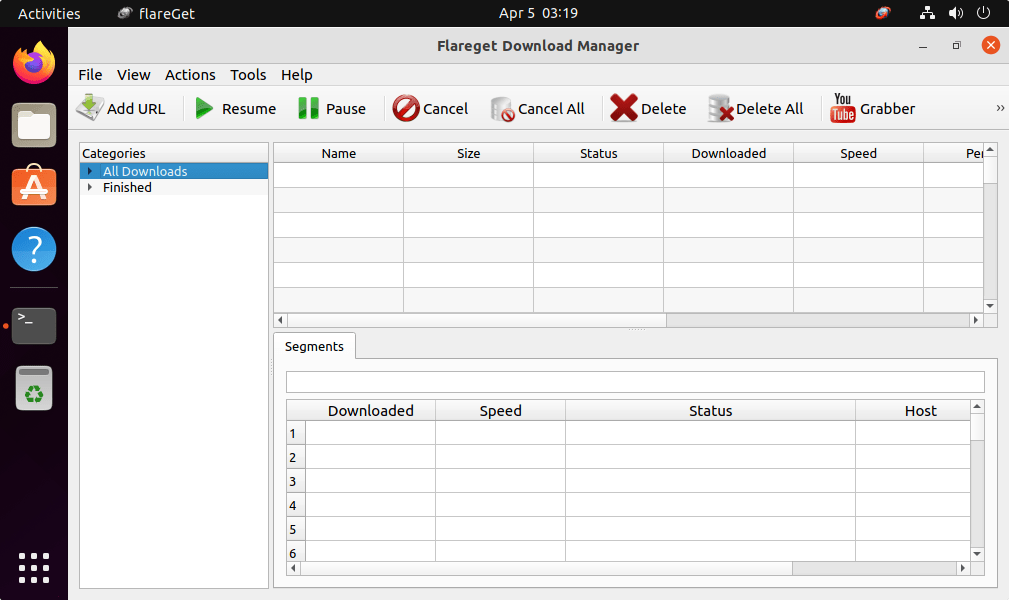
Task: Show hidden toolbar items via chevron
Action: [x=1000, y=108]
